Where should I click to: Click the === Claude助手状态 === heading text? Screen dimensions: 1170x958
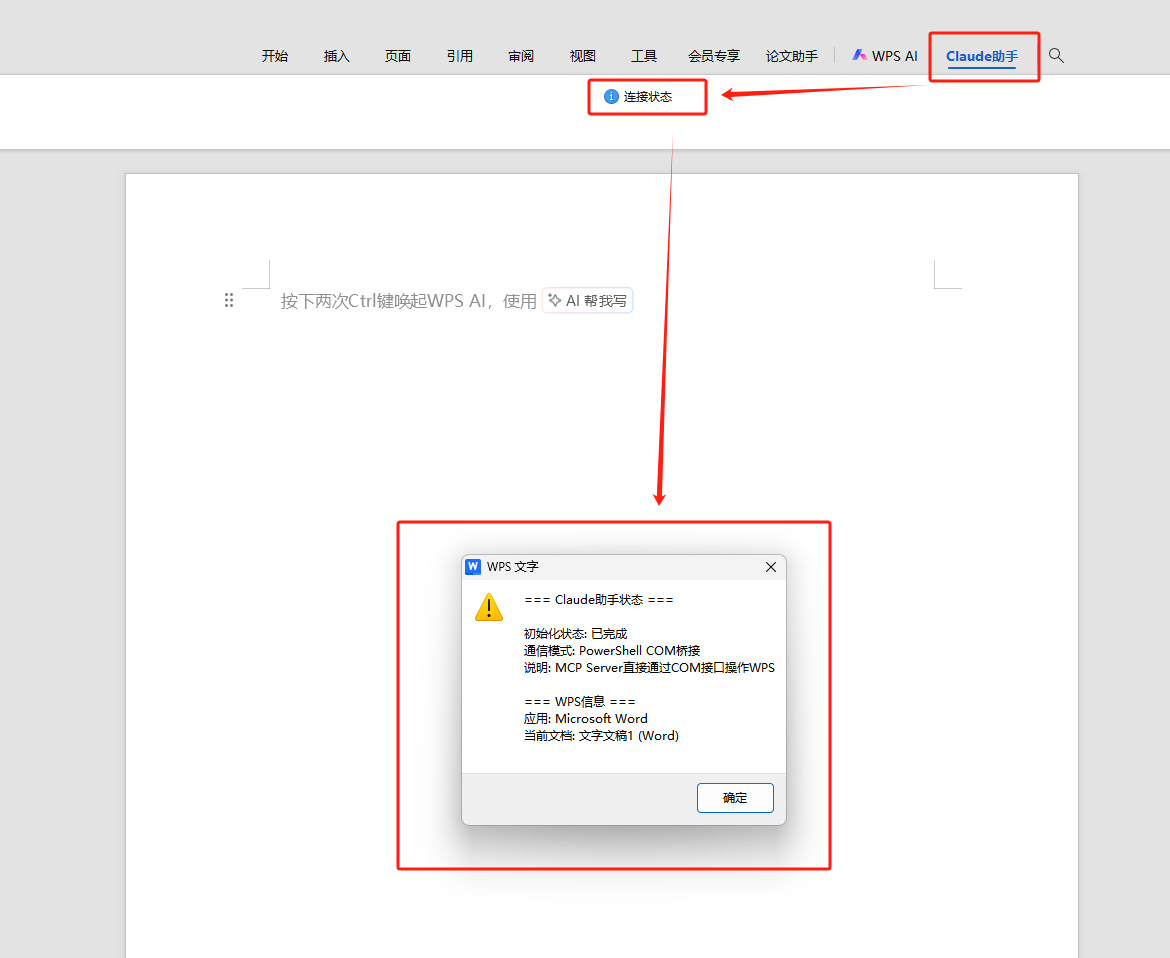tap(598, 600)
